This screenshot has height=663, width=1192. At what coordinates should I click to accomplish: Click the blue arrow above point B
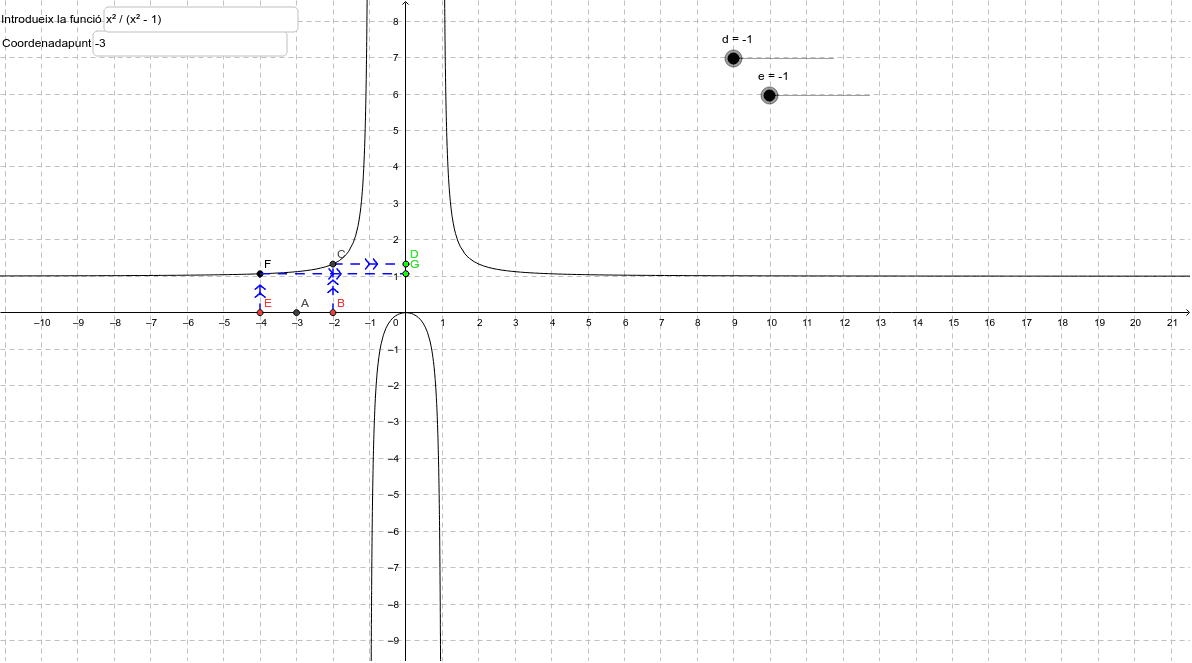(333, 288)
